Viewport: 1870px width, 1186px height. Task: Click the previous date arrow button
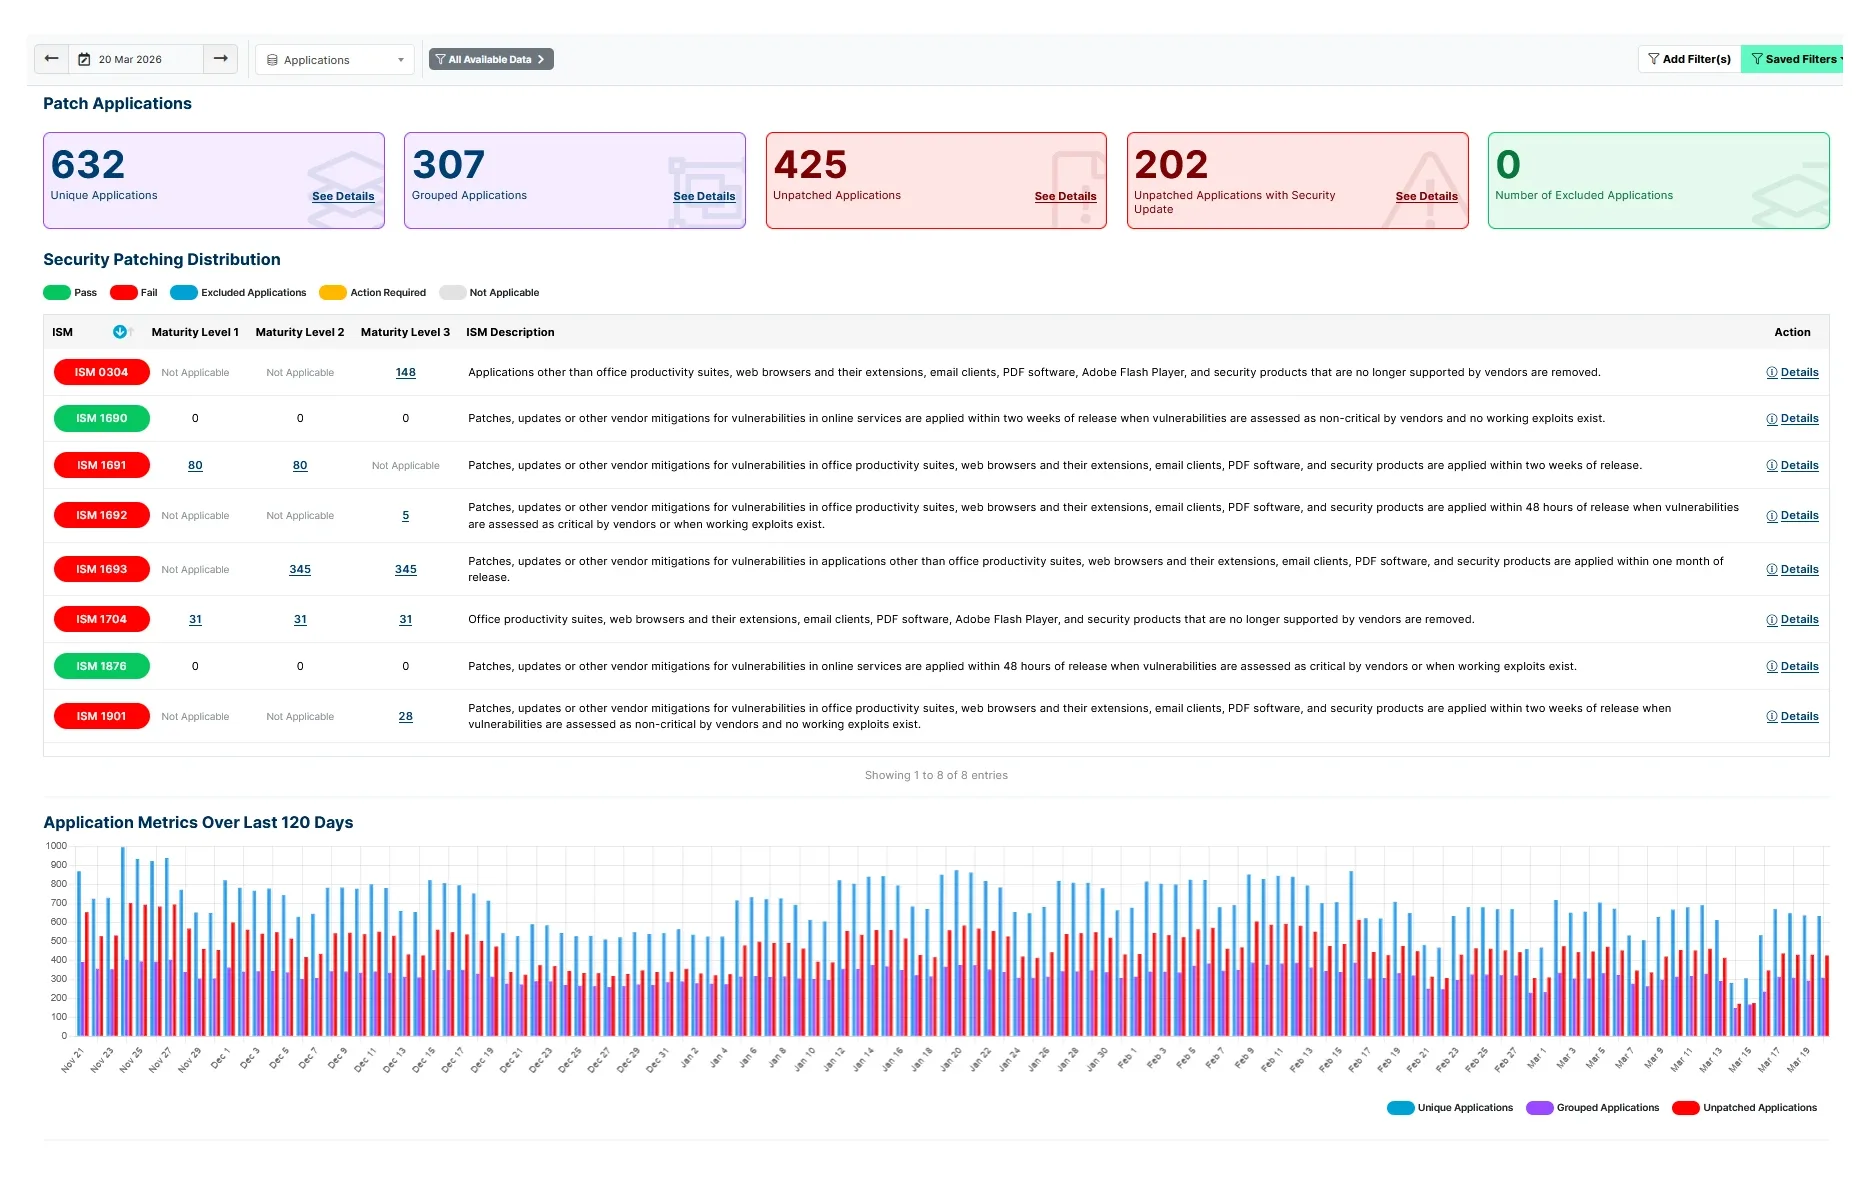point(51,59)
